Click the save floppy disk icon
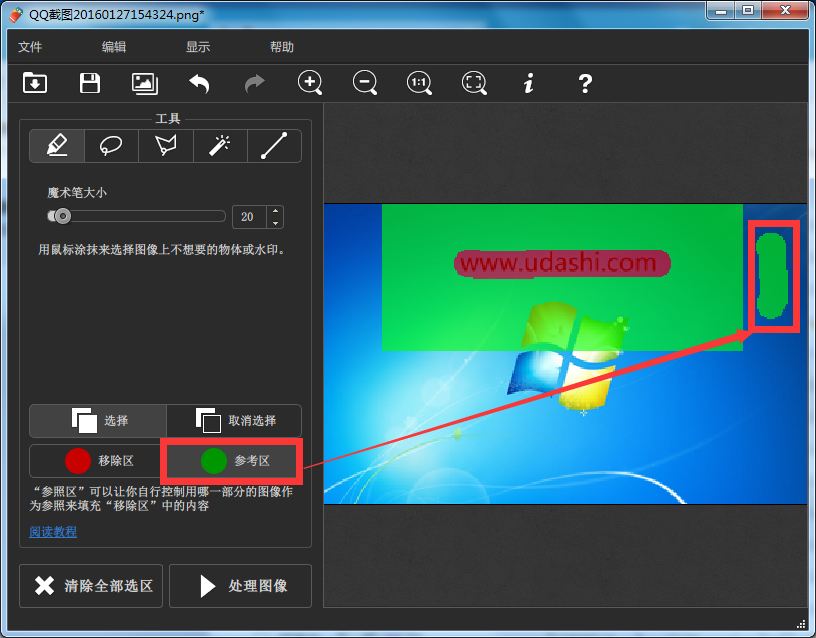Image resolution: width=816 pixels, height=638 pixels. 90,83
